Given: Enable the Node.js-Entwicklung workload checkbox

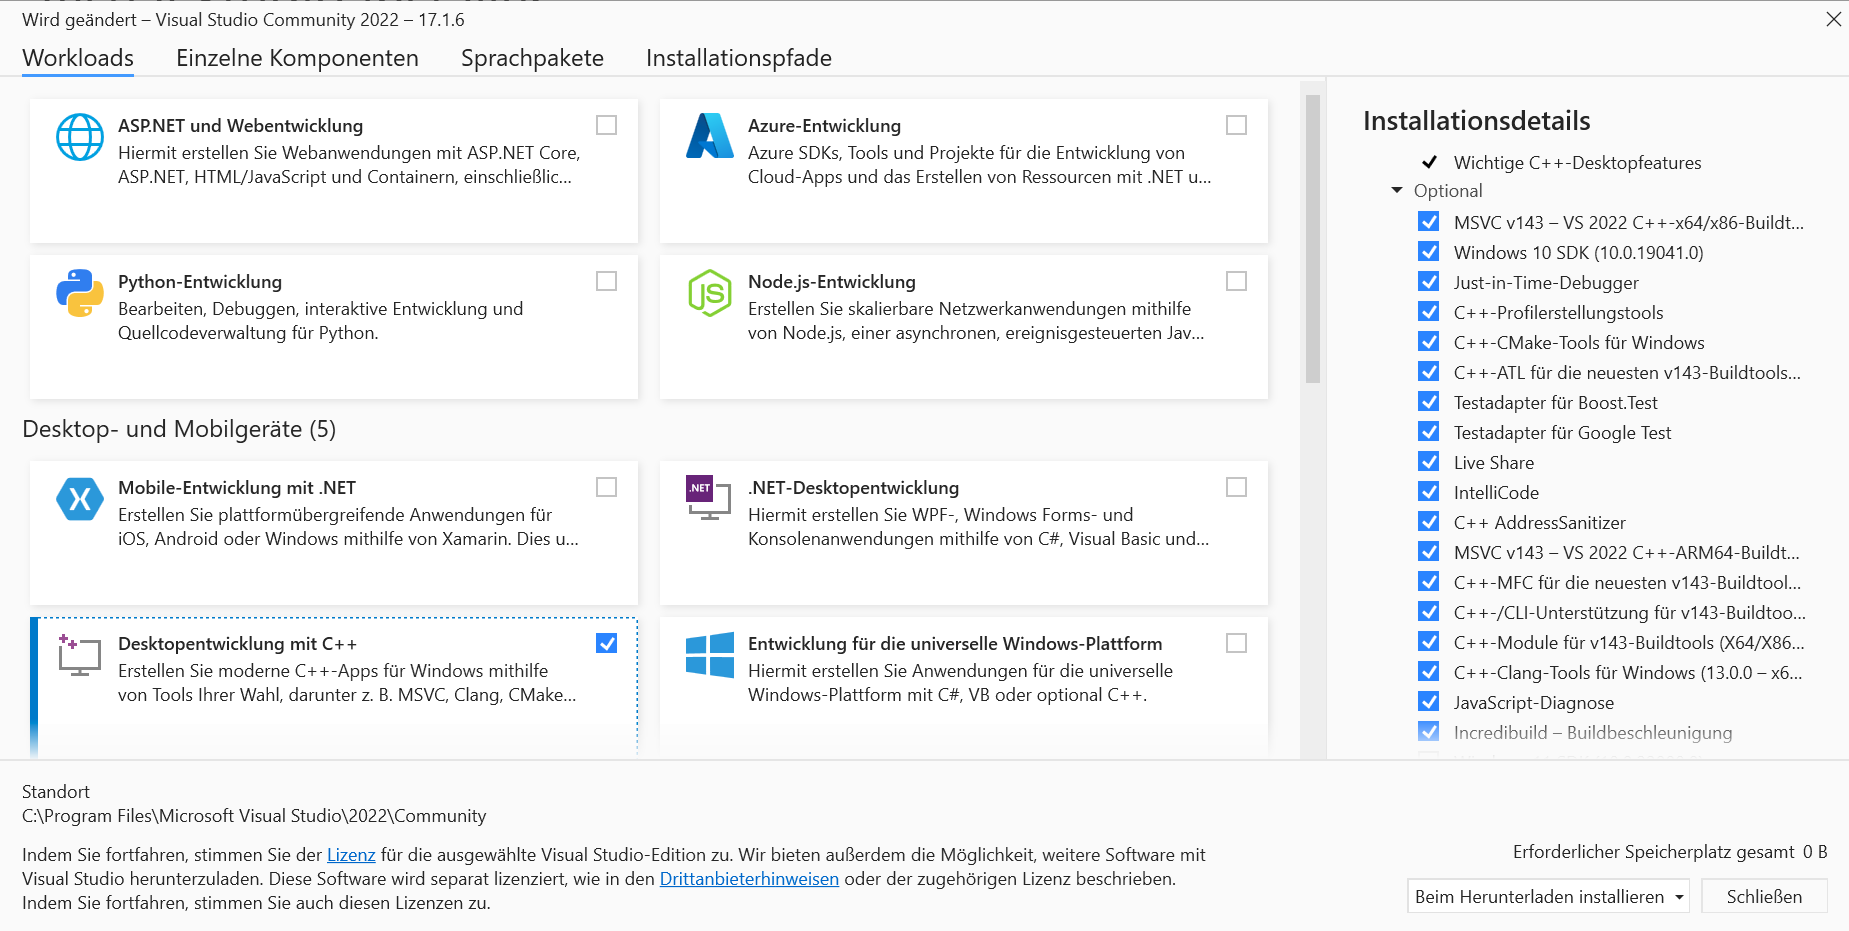Looking at the screenshot, I should pyautogui.click(x=1237, y=281).
